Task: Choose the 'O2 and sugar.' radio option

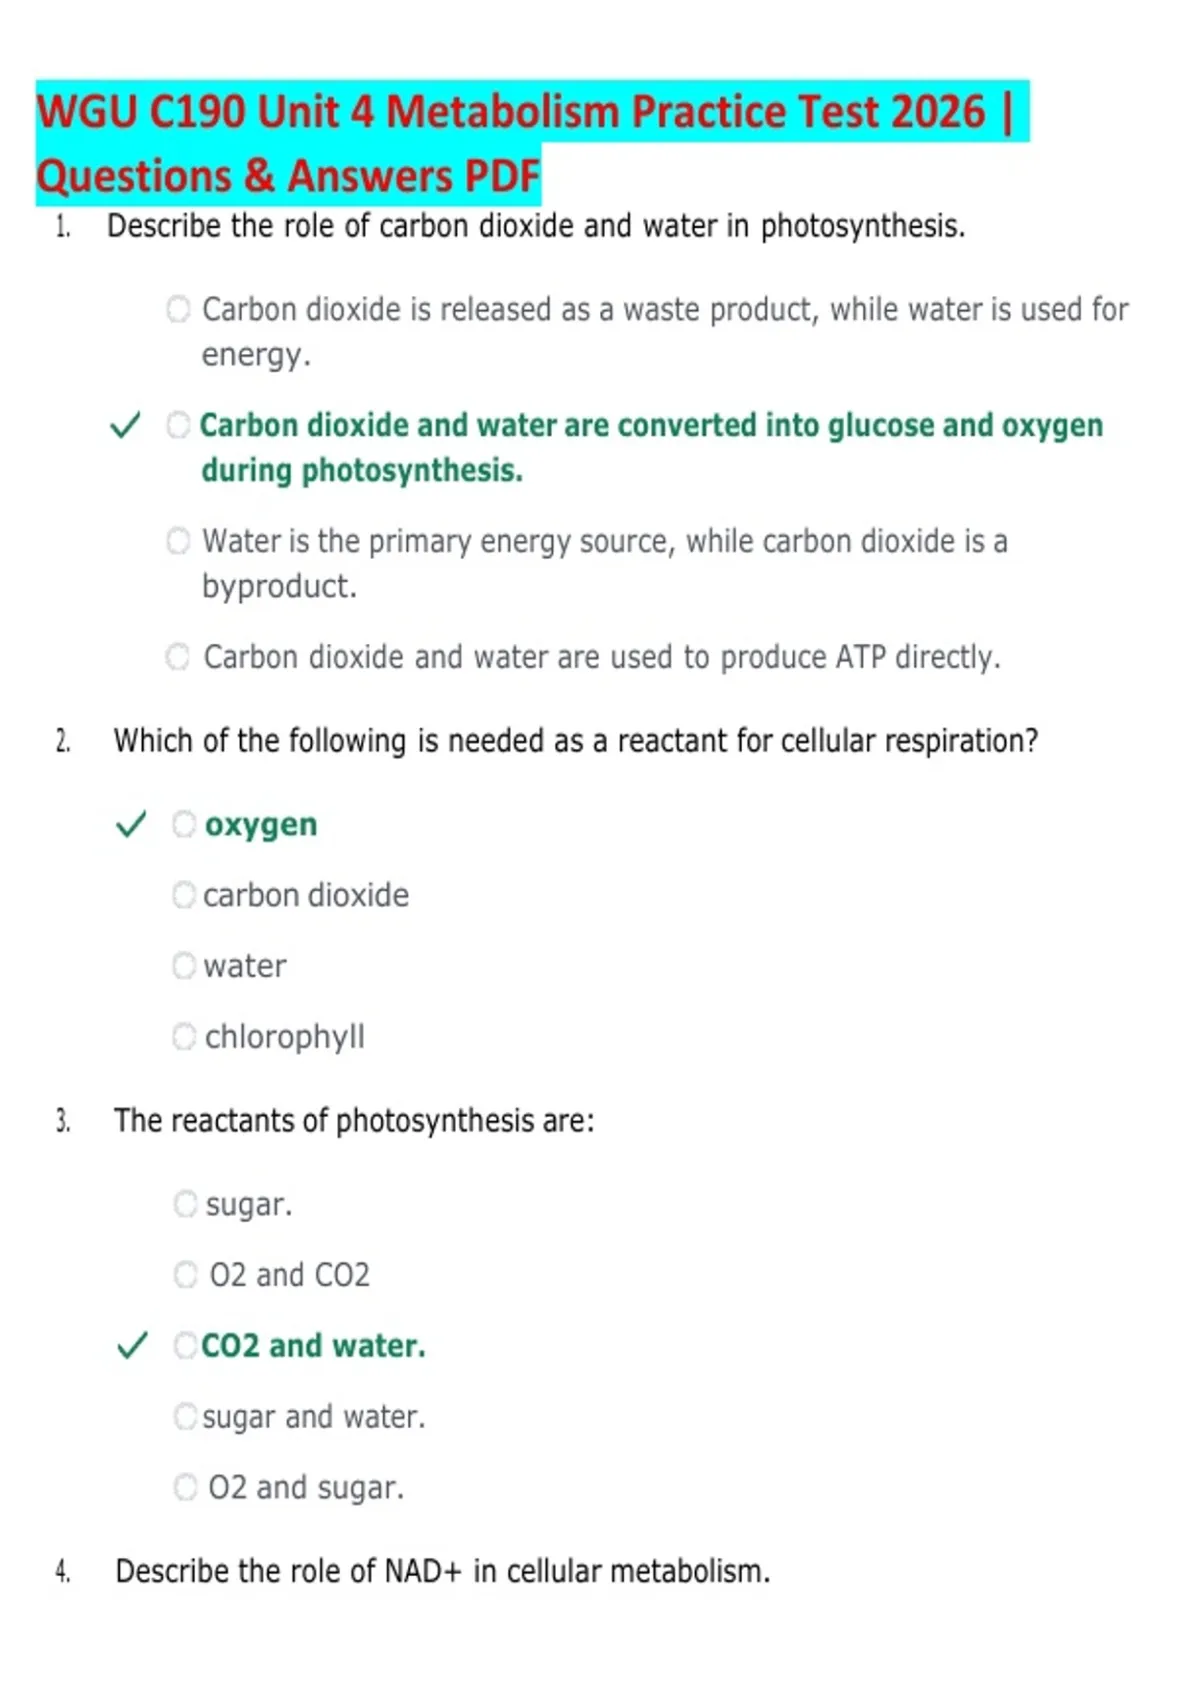Action: [x=186, y=1488]
